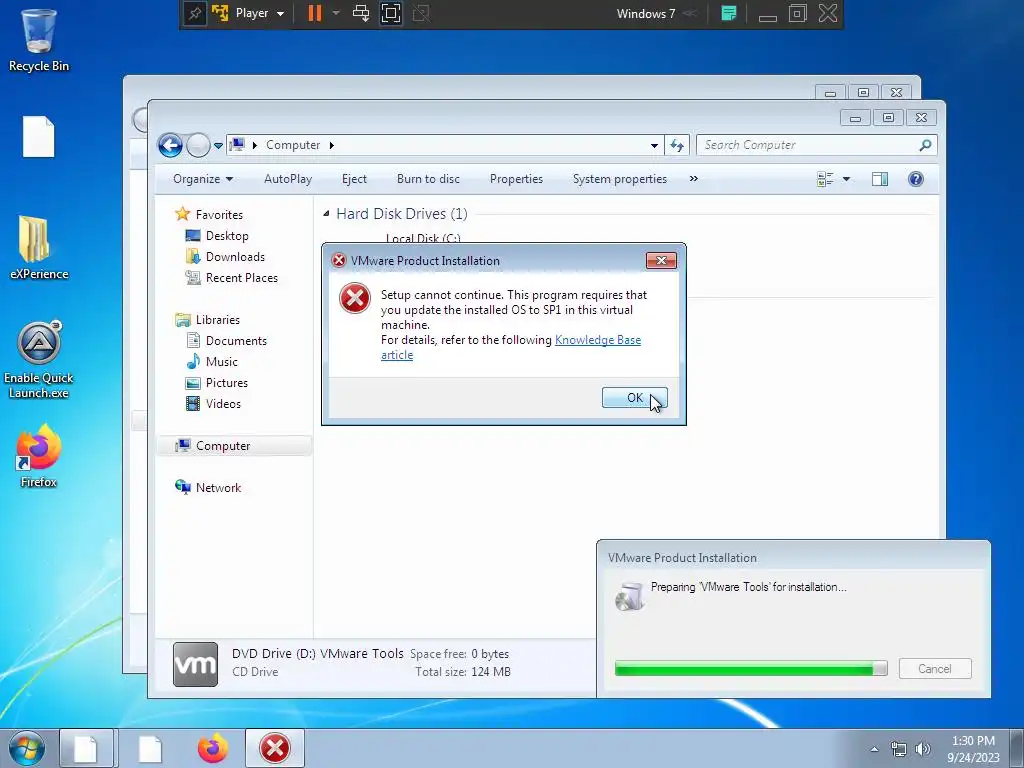Open the Recycle Bin desktop icon

click(x=39, y=39)
